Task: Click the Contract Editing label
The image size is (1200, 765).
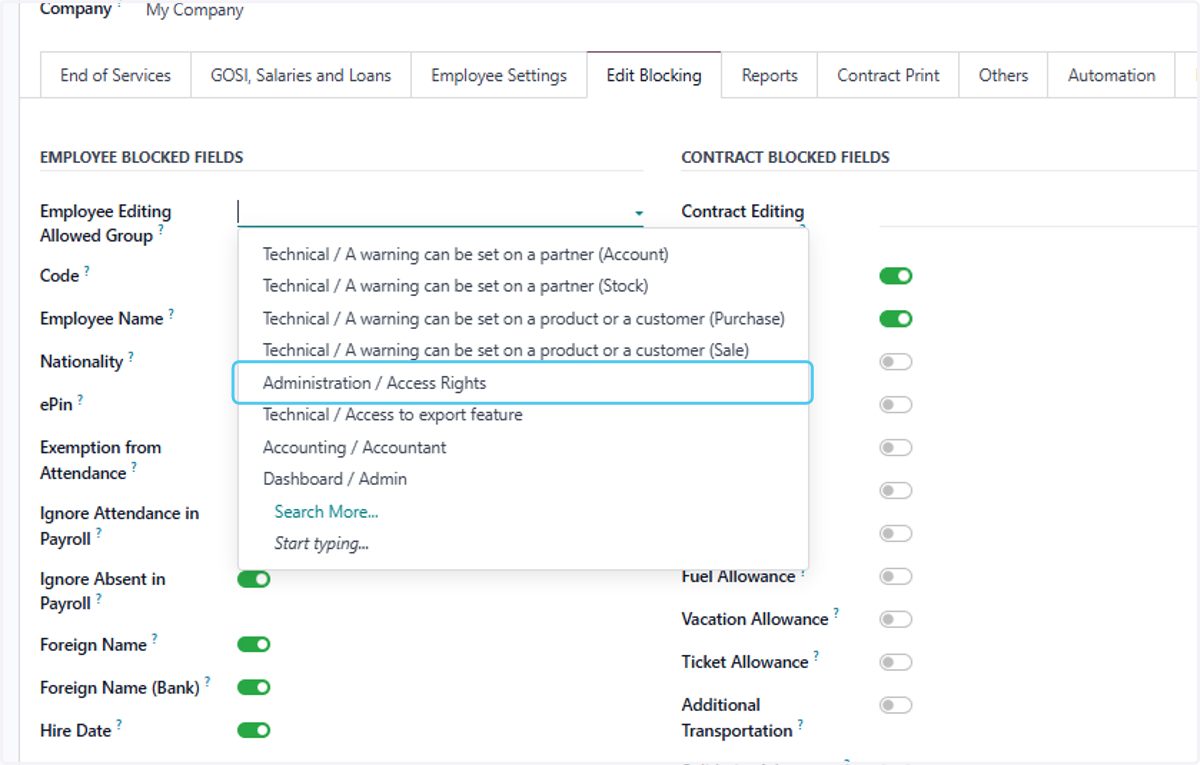Action: [743, 212]
